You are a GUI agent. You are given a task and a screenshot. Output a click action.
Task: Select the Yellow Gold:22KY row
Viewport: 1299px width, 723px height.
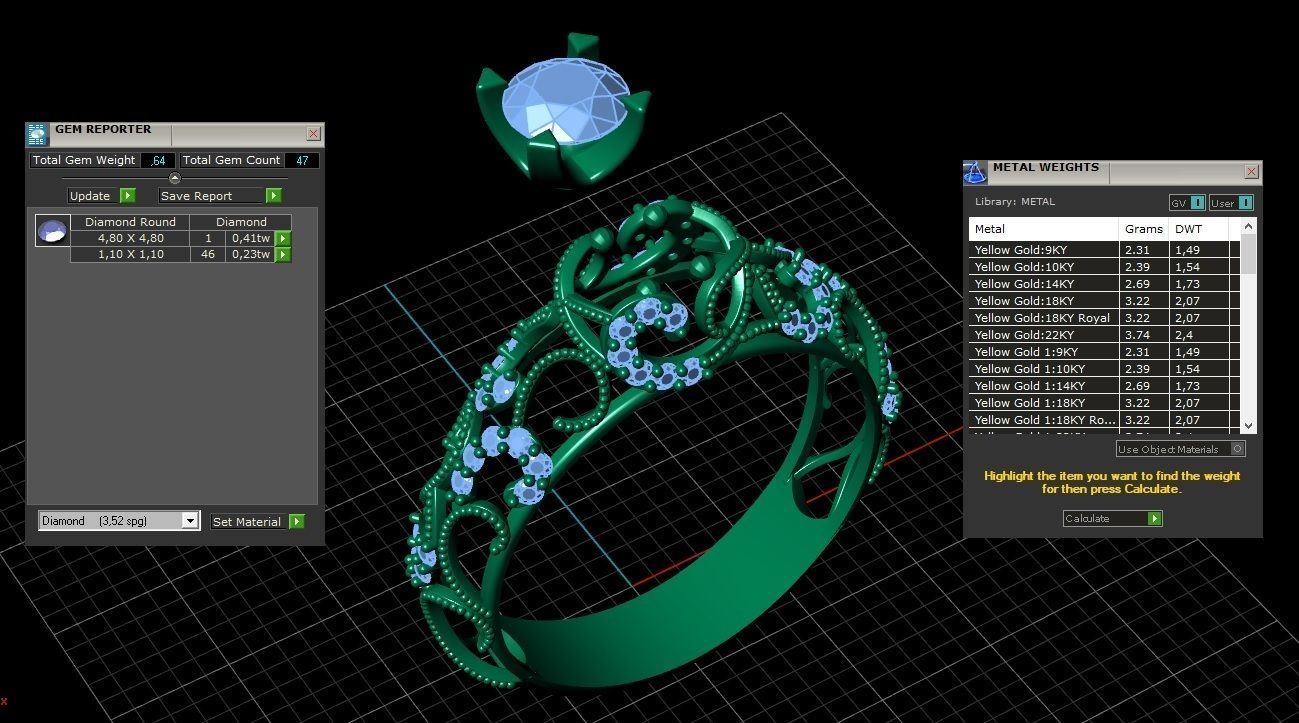tap(1104, 335)
